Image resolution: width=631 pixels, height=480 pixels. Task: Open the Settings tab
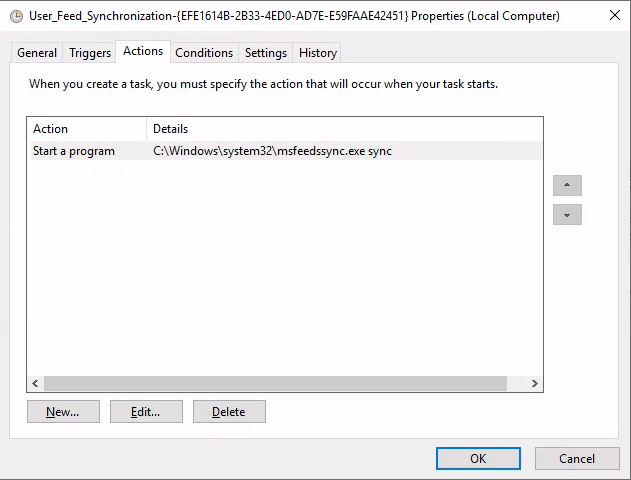tap(266, 53)
